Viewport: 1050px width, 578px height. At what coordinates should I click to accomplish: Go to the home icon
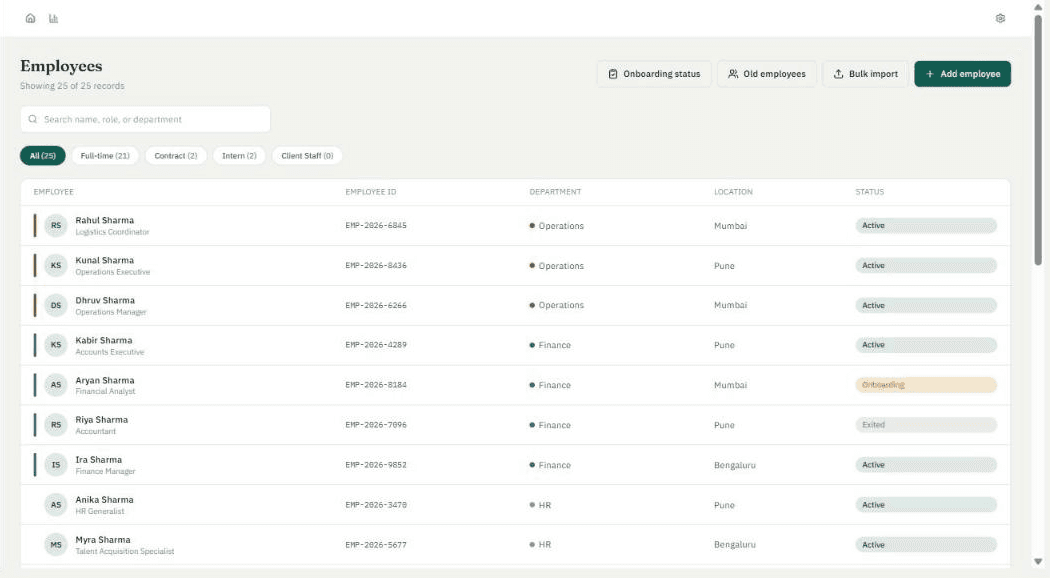(x=30, y=18)
